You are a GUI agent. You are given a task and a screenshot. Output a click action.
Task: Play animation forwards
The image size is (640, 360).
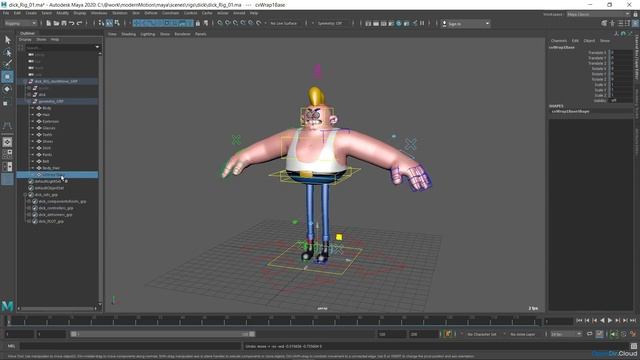[x=610, y=321]
